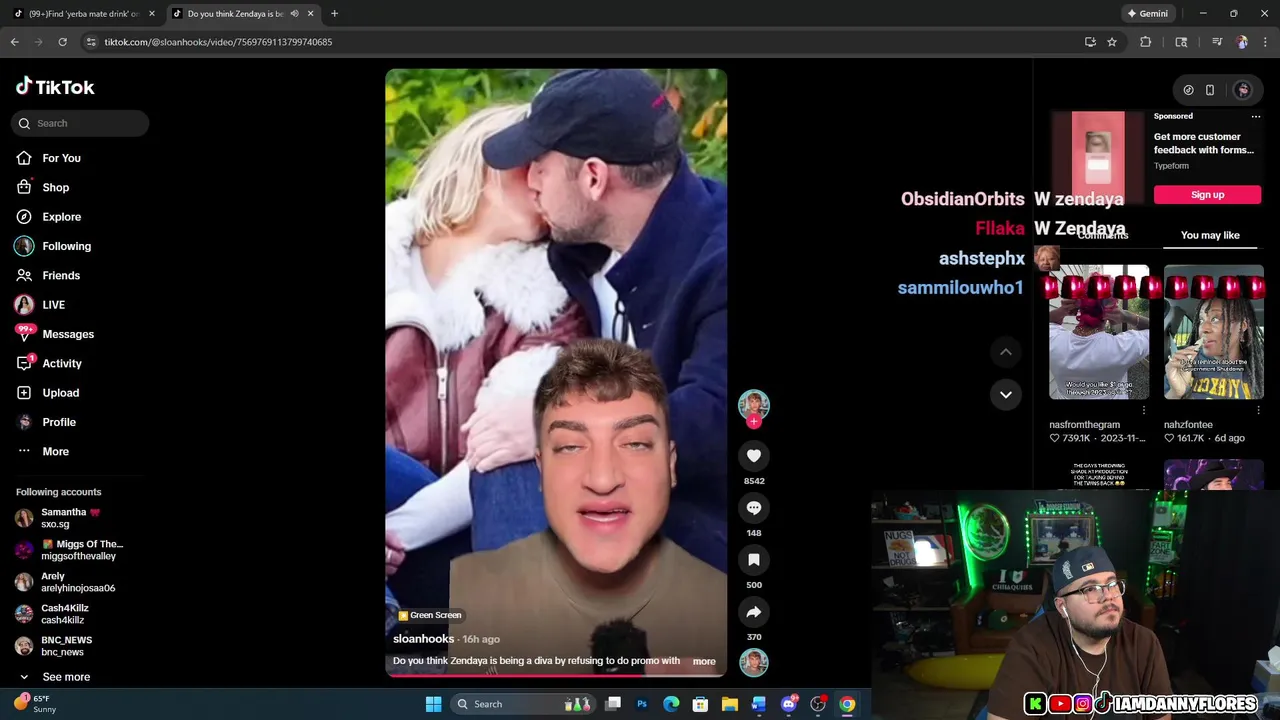Image resolution: width=1280 pixels, height=720 pixels.
Task: Open miggsofthevalley account
Action: pyautogui.click(x=70, y=550)
